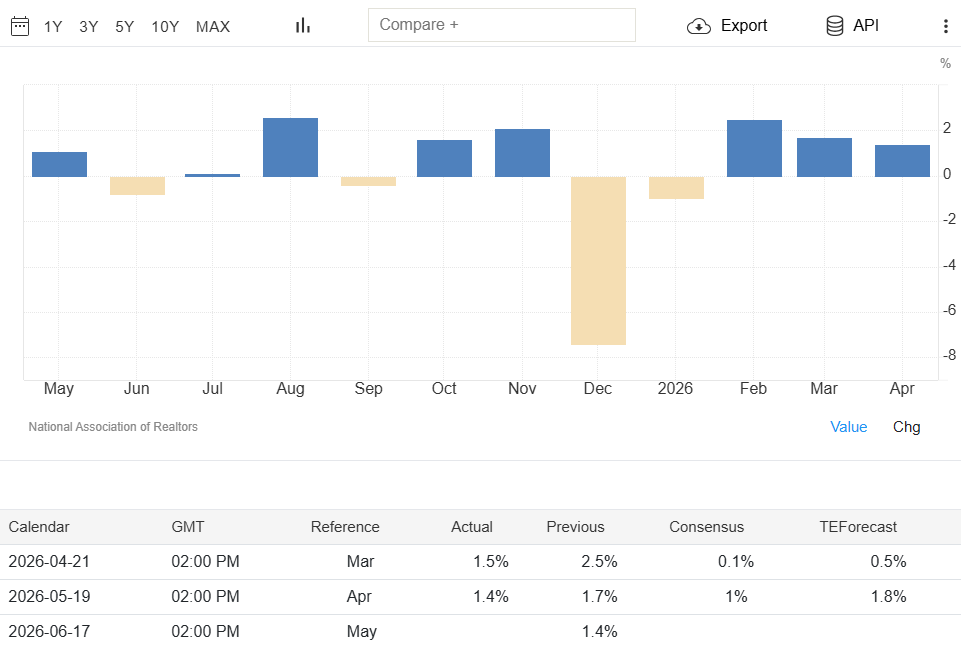Click the Consensus column header
The height and width of the screenshot is (645, 961).
(x=707, y=527)
